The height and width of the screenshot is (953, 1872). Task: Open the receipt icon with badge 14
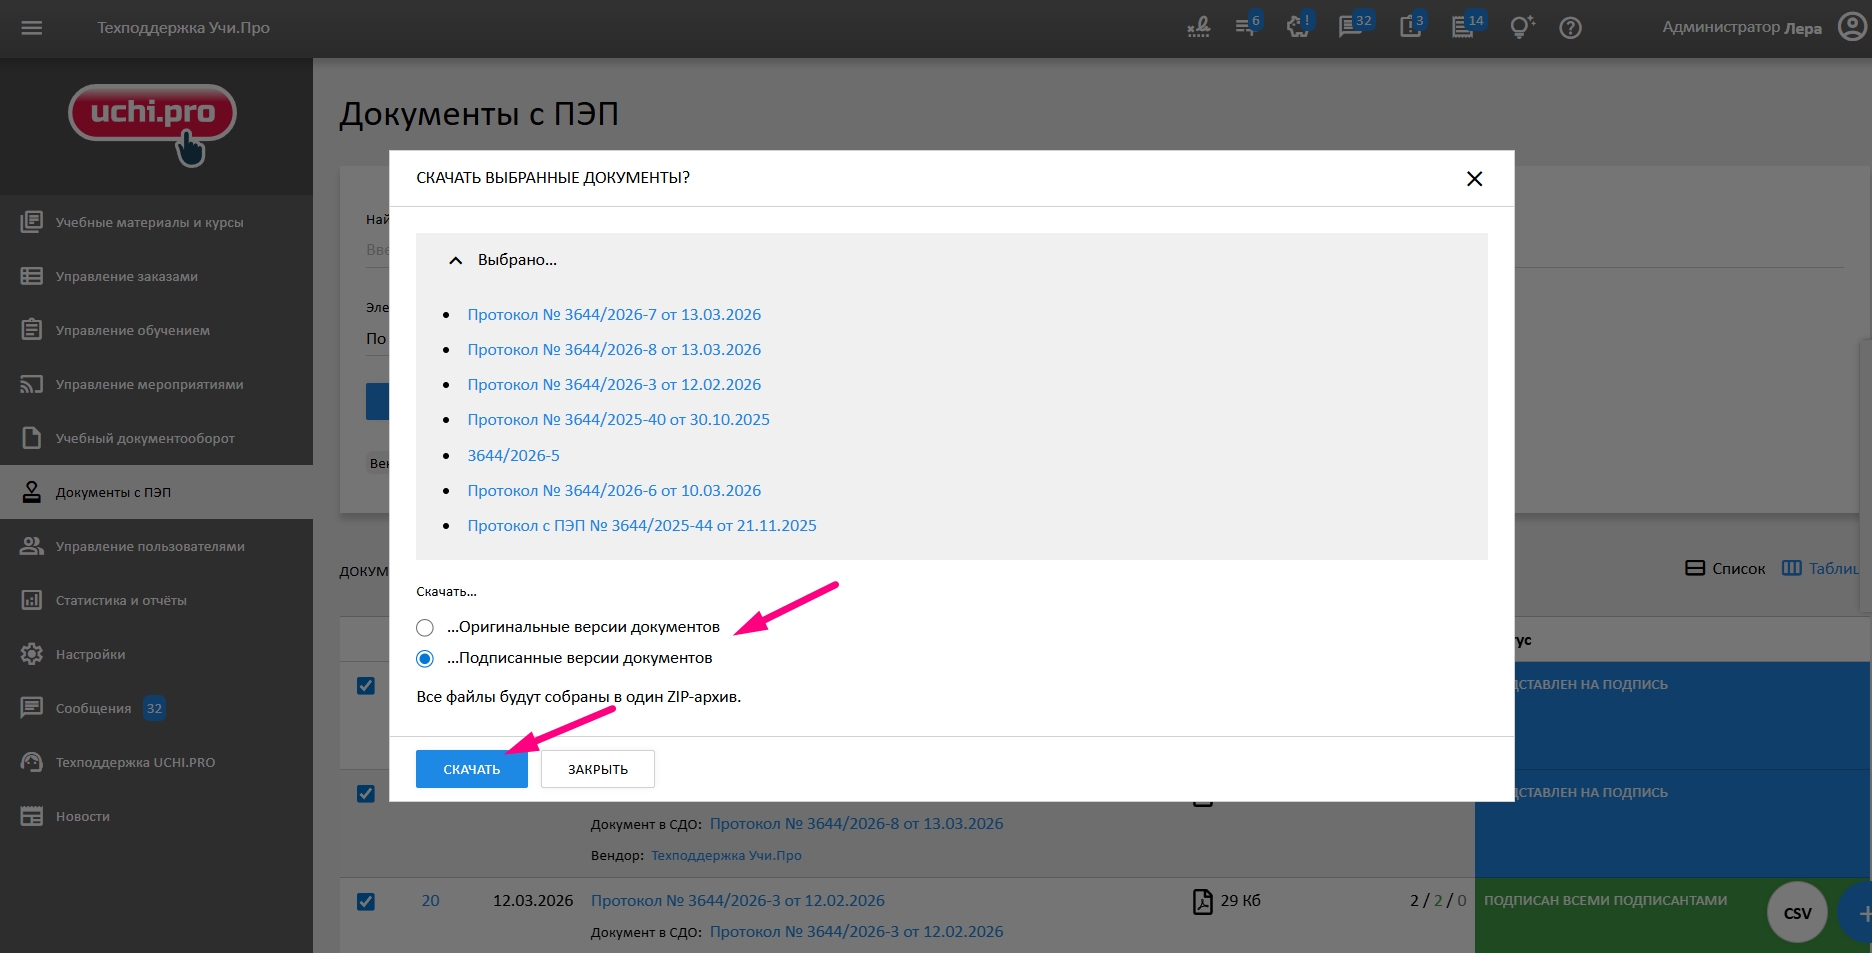(x=1464, y=28)
